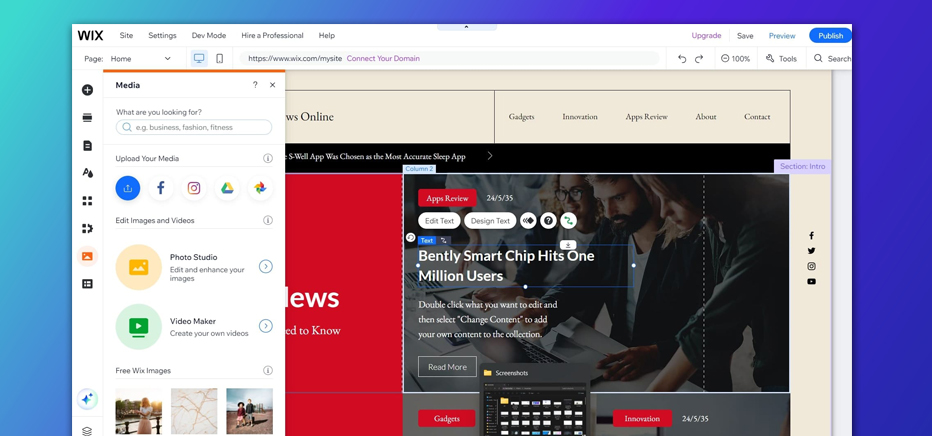Click the Undo arrow in top bar
Image resolution: width=932 pixels, height=436 pixels.
coord(682,59)
